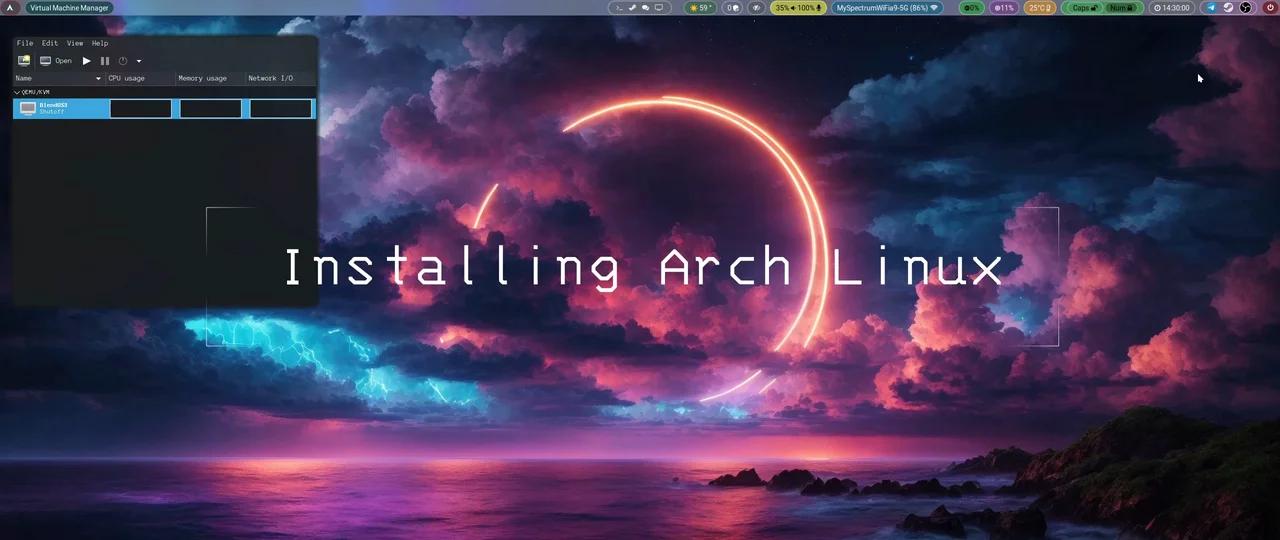Open the shutdown options dropdown arrow
Image resolution: width=1280 pixels, height=540 pixels.
(139, 61)
